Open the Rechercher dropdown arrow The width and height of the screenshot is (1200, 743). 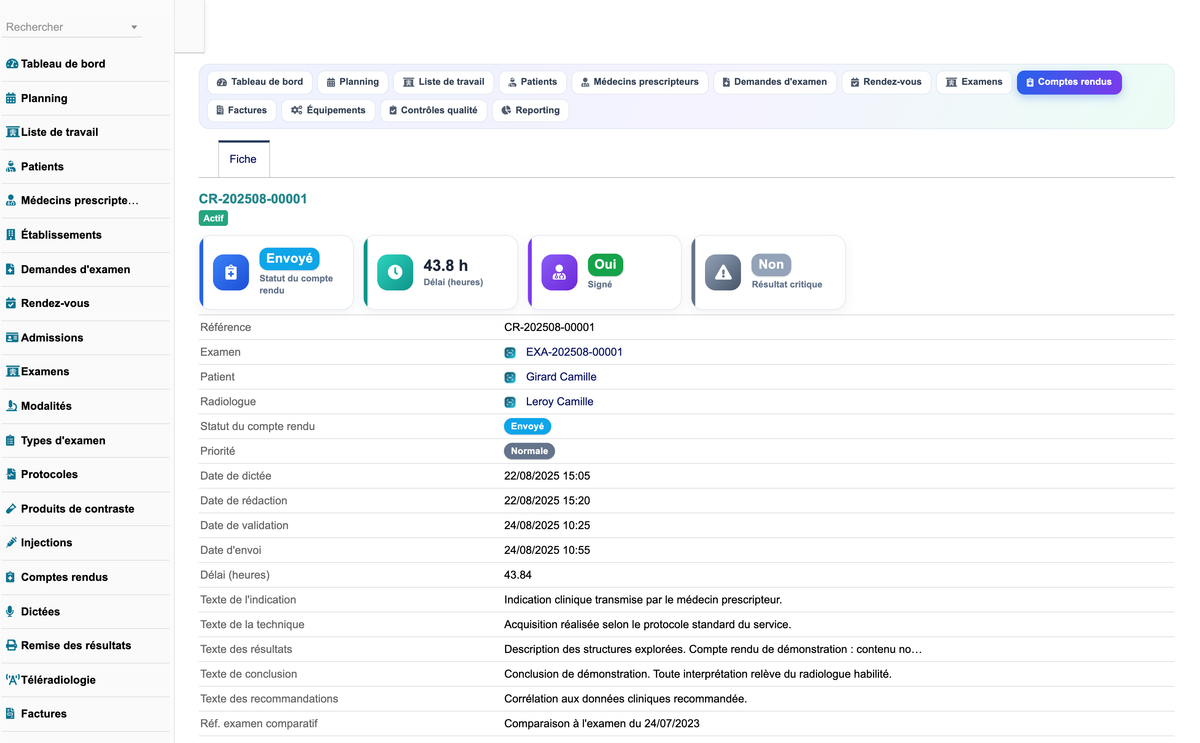pos(134,28)
